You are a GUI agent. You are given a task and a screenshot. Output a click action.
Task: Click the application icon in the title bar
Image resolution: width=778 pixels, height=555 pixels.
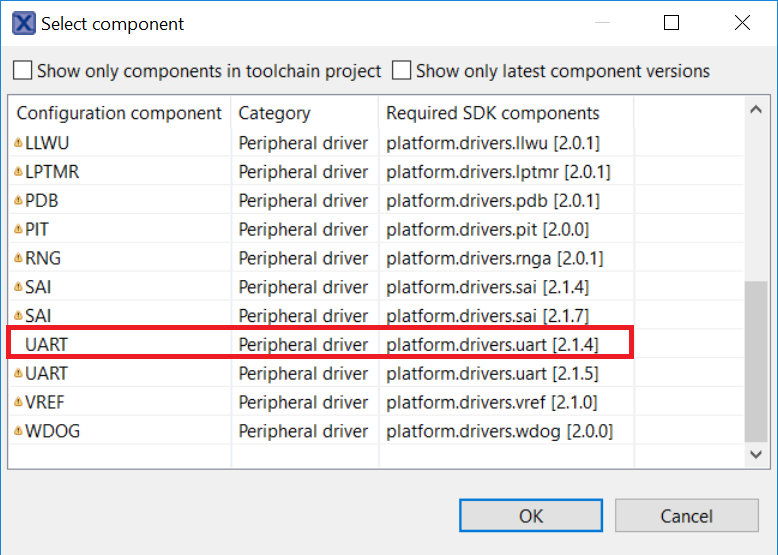point(23,23)
